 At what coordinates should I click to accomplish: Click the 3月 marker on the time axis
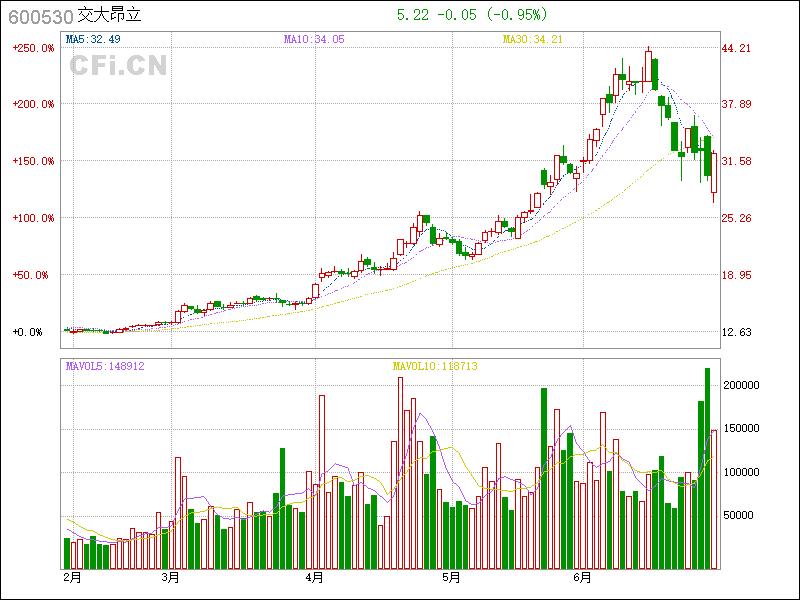coord(171,578)
